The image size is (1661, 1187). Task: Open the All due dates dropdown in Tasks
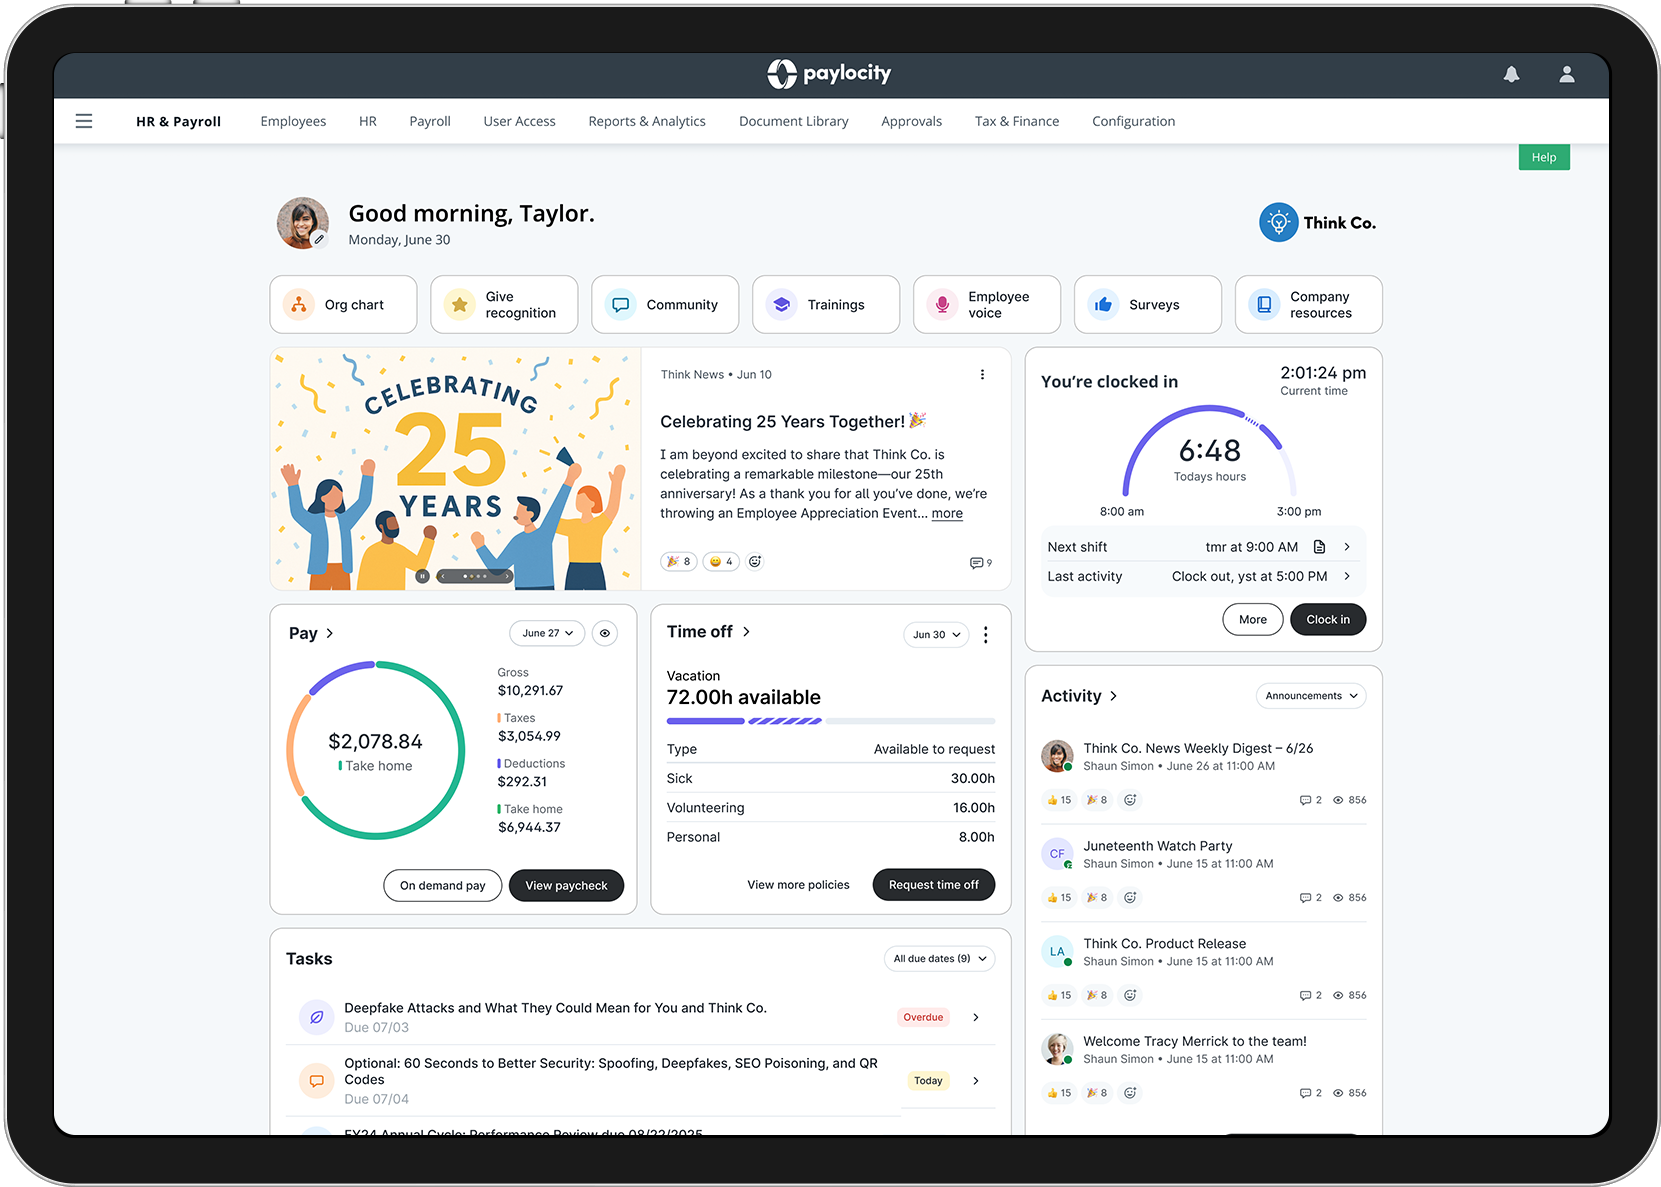(938, 958)
